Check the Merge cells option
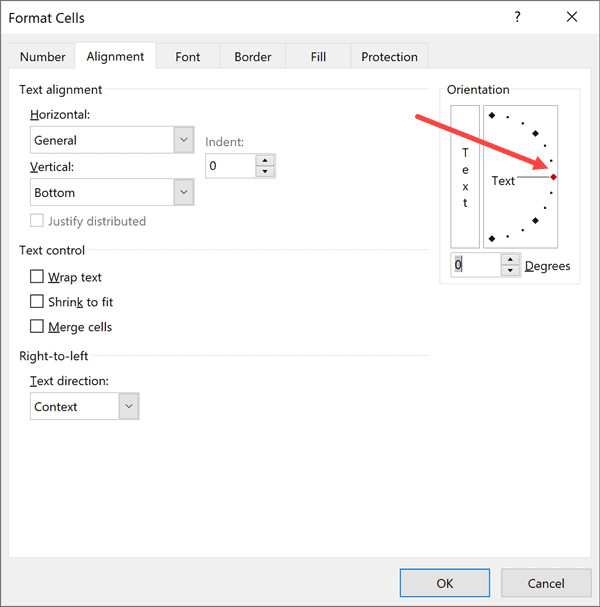Image resolution: width=600 pixels, height=607 pixels. point(37,327)
